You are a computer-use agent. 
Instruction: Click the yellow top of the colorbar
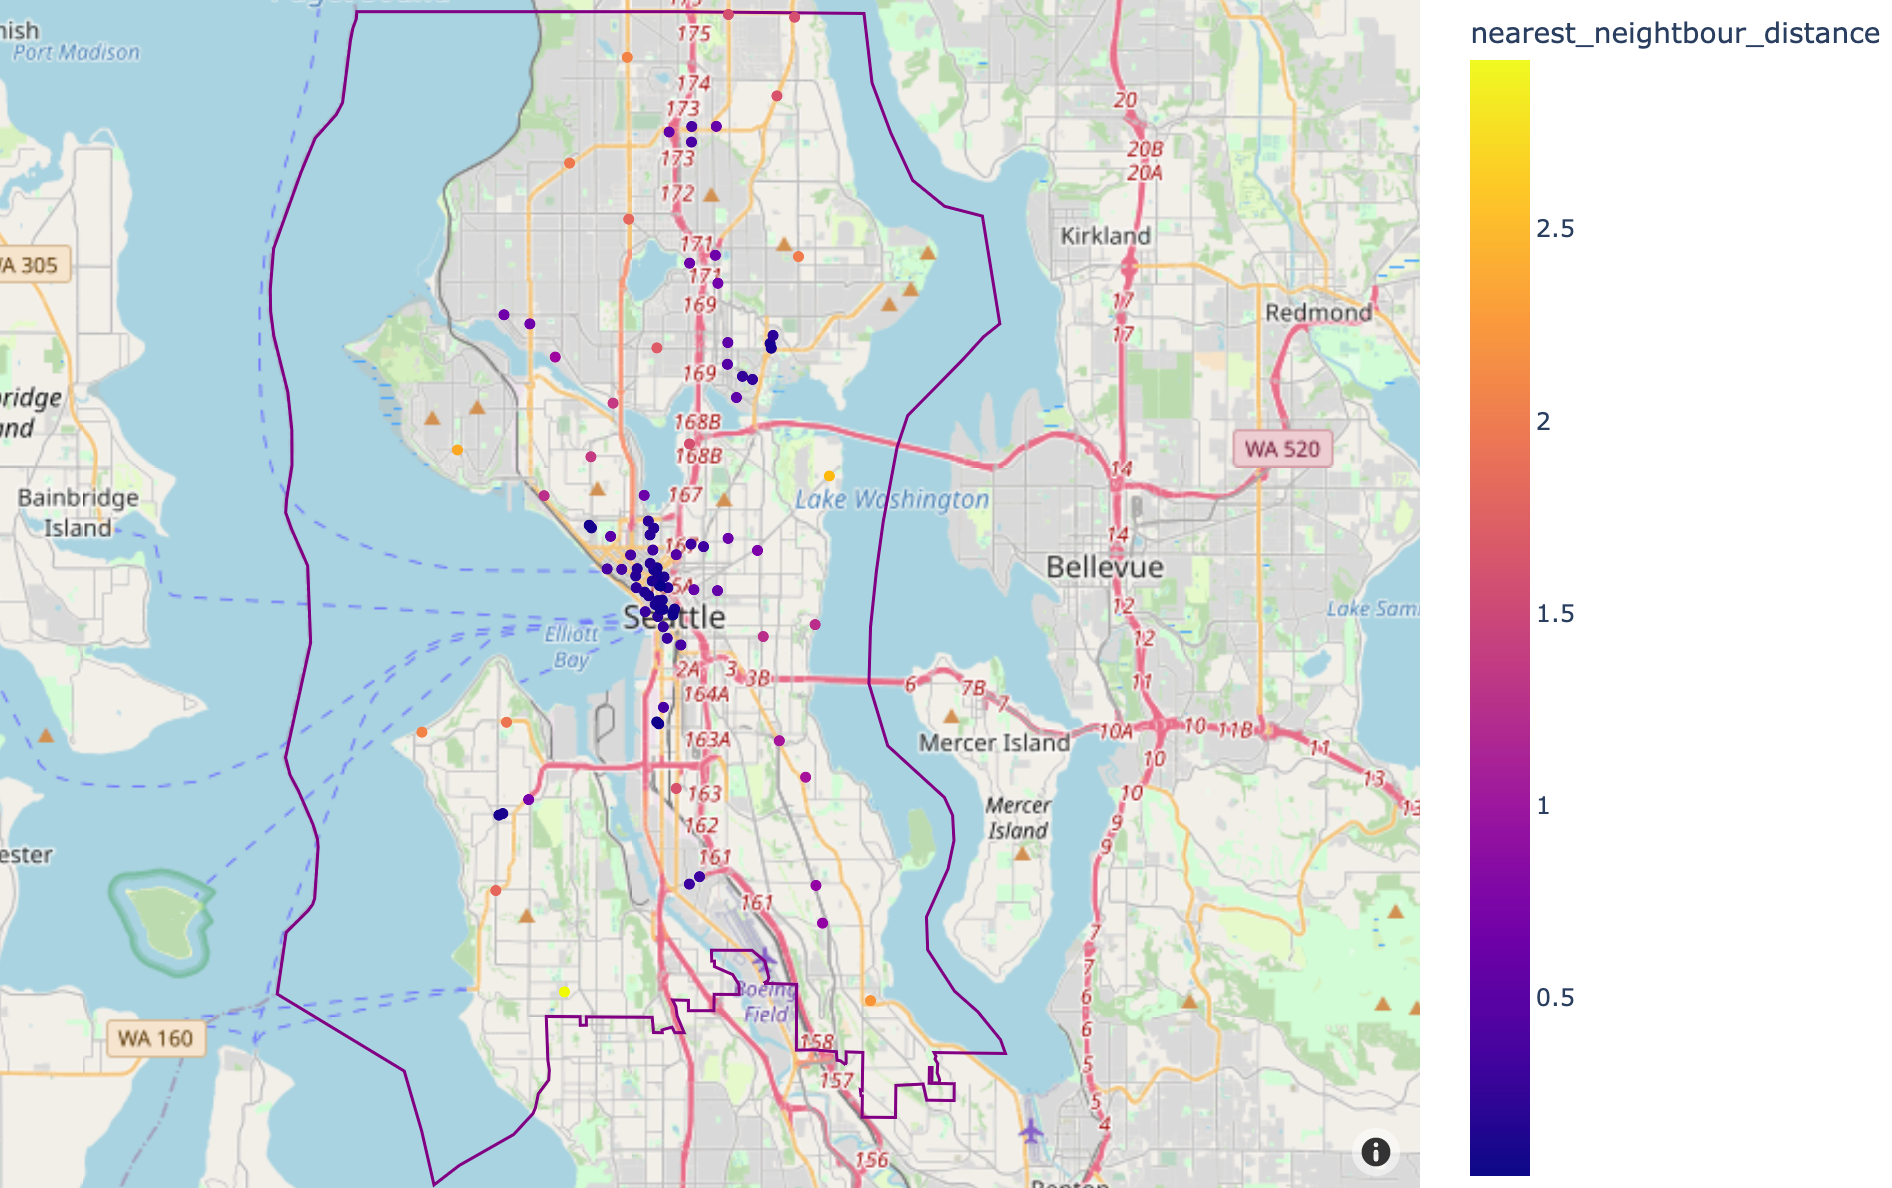[1499, 68]
